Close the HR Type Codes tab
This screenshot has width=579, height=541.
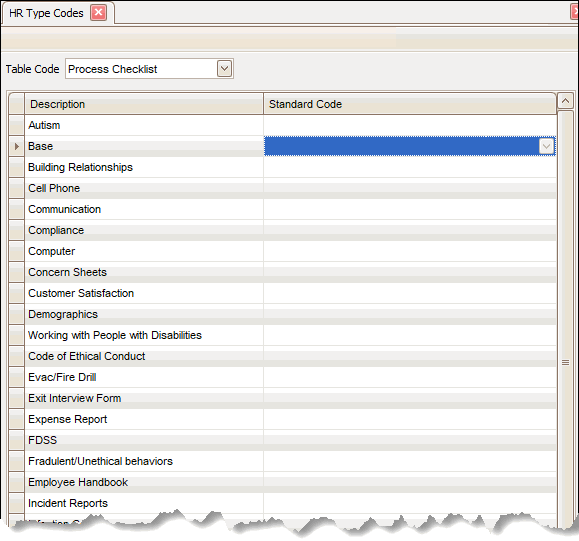coord(99,13)
